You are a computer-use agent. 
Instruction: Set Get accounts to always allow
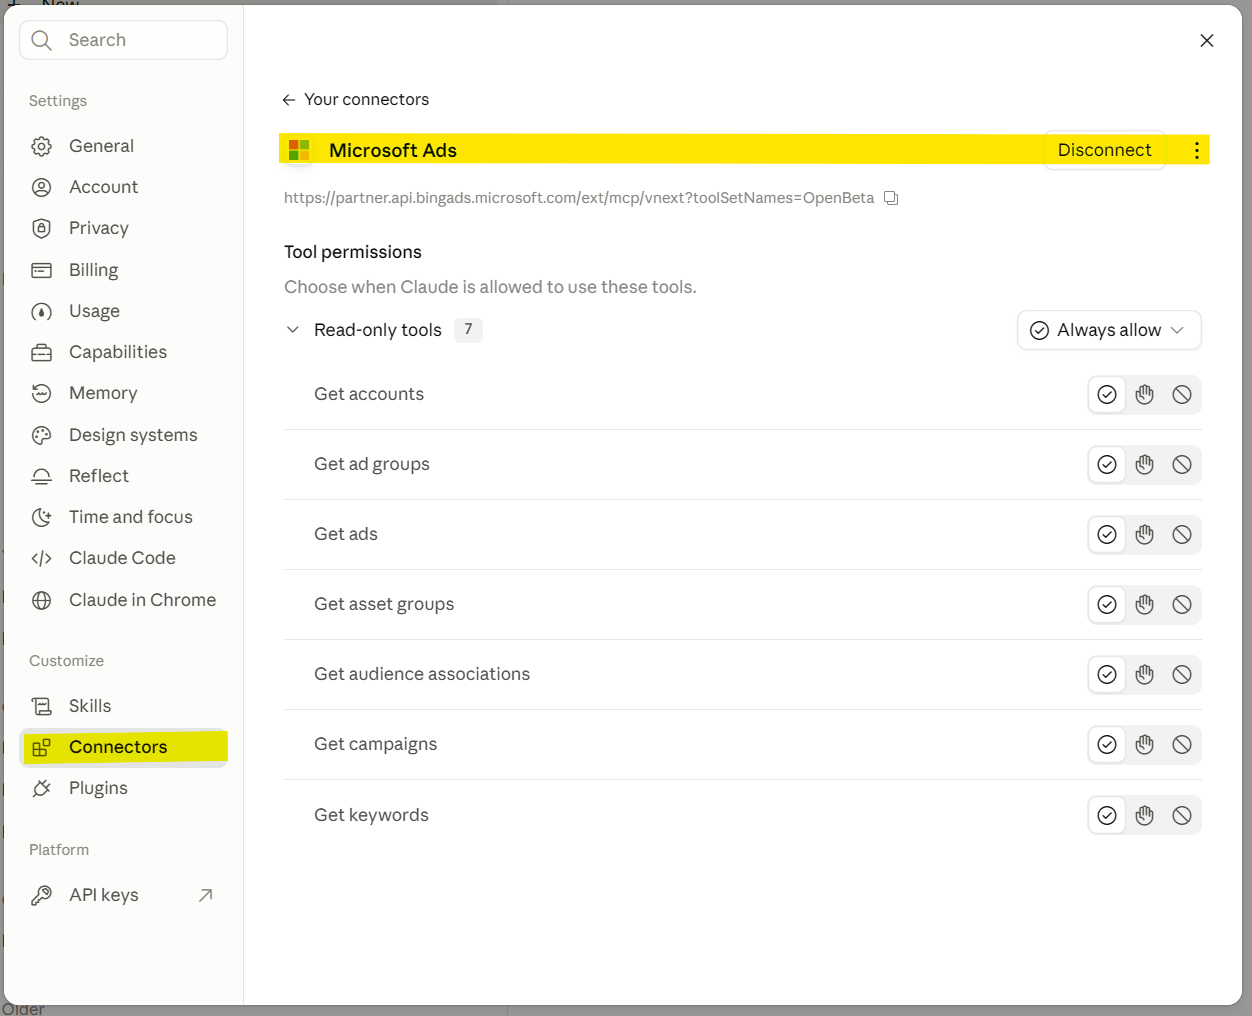coord(1107,395)
